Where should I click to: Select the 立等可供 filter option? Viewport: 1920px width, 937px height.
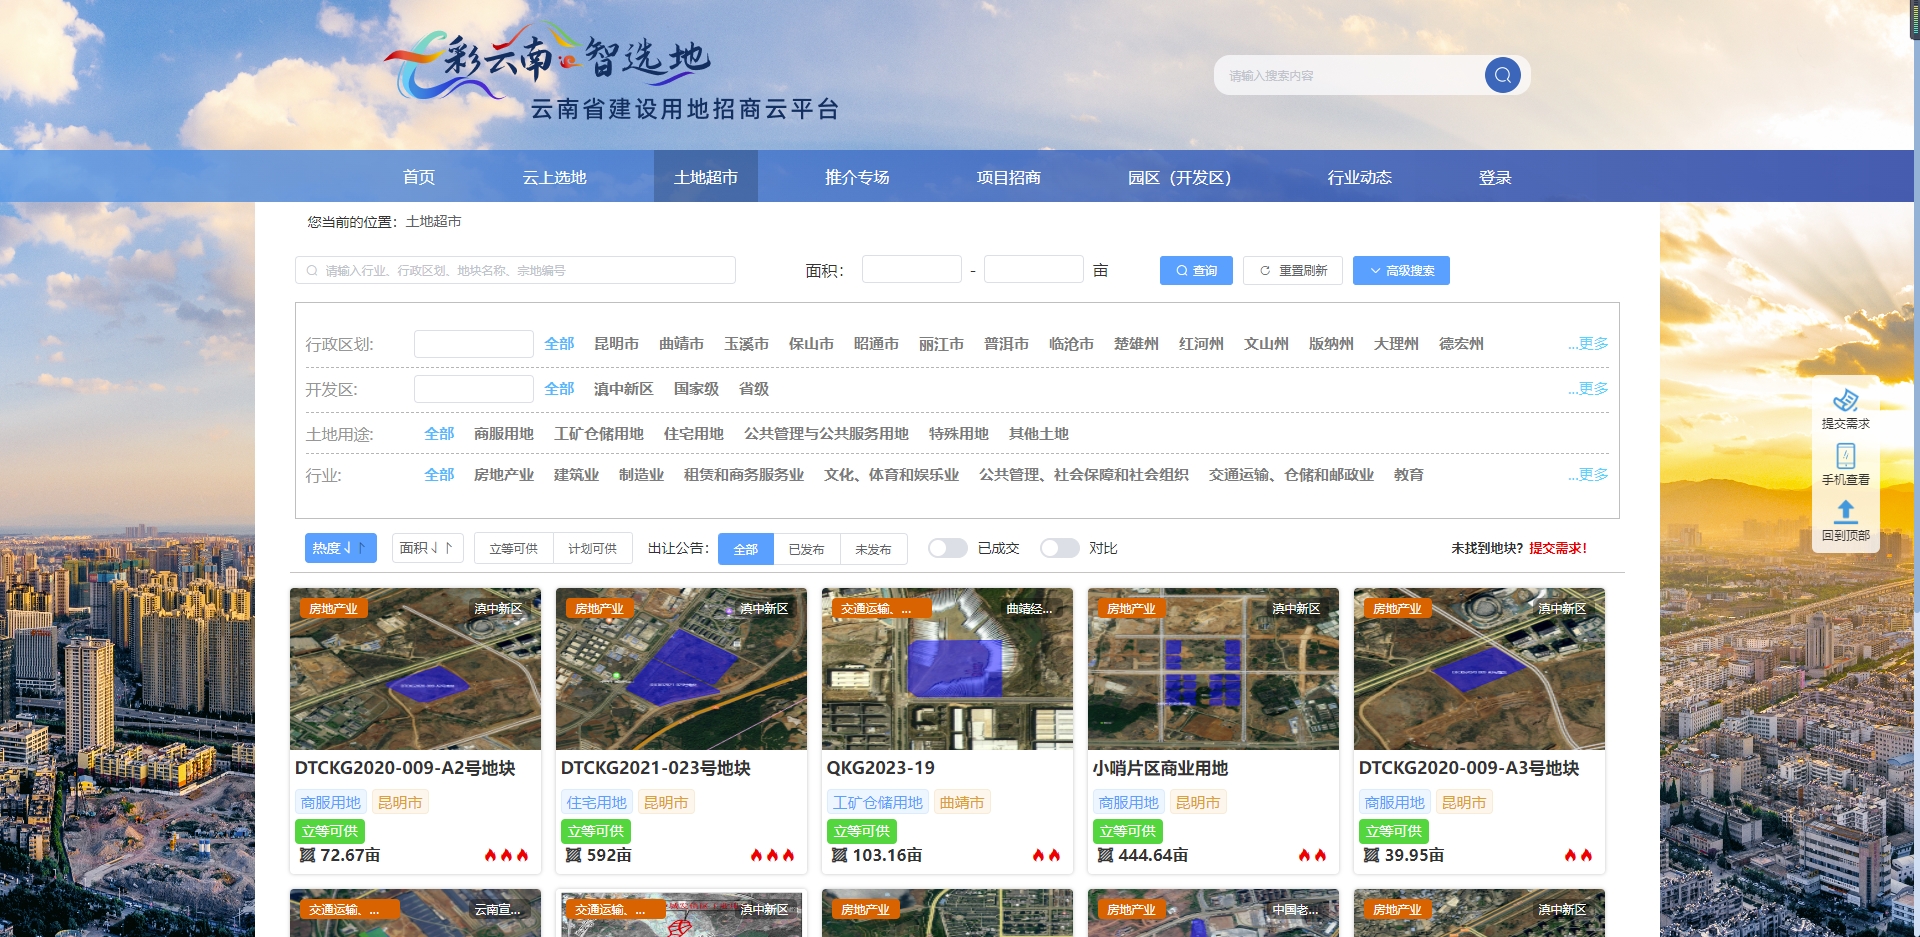[514, 549]
